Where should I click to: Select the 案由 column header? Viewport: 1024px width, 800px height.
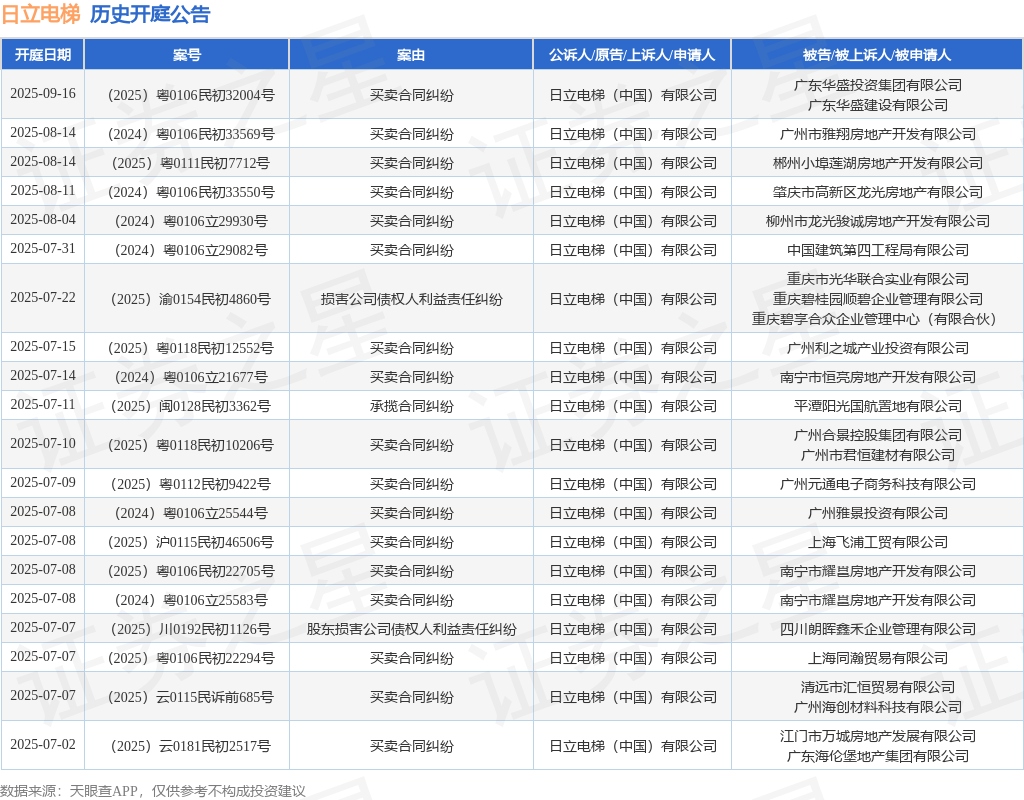point(411,55)
